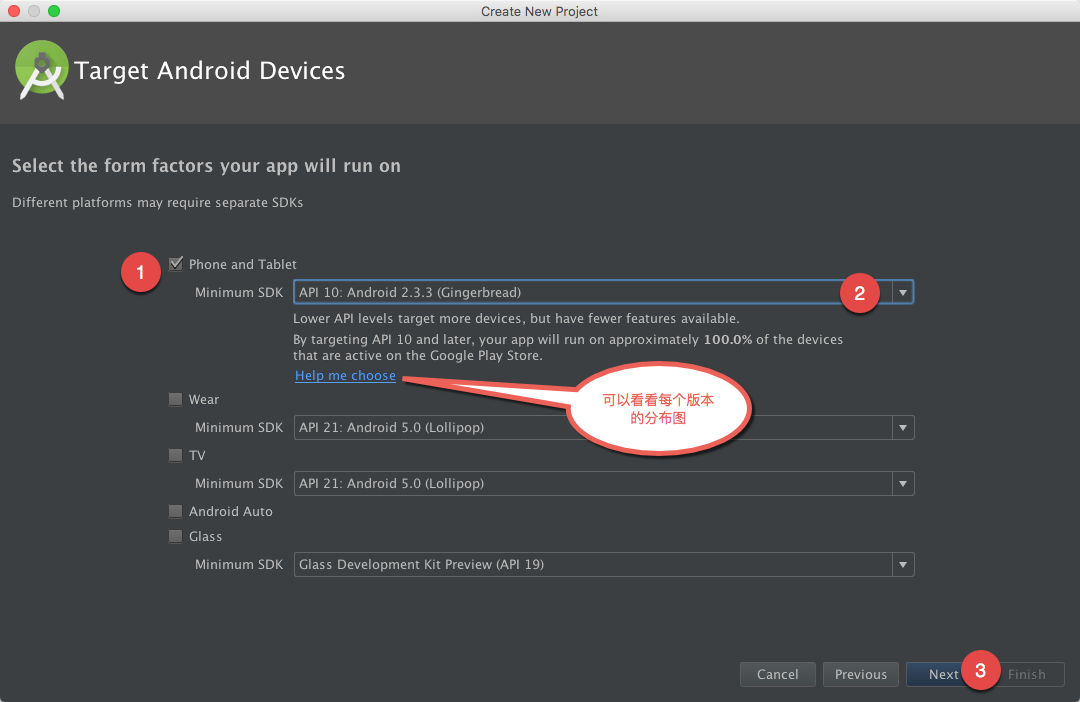Click the Glass SDK dropdown arrow icon
This screenshot has width=1080, height=702.
[x=903, y=564]
